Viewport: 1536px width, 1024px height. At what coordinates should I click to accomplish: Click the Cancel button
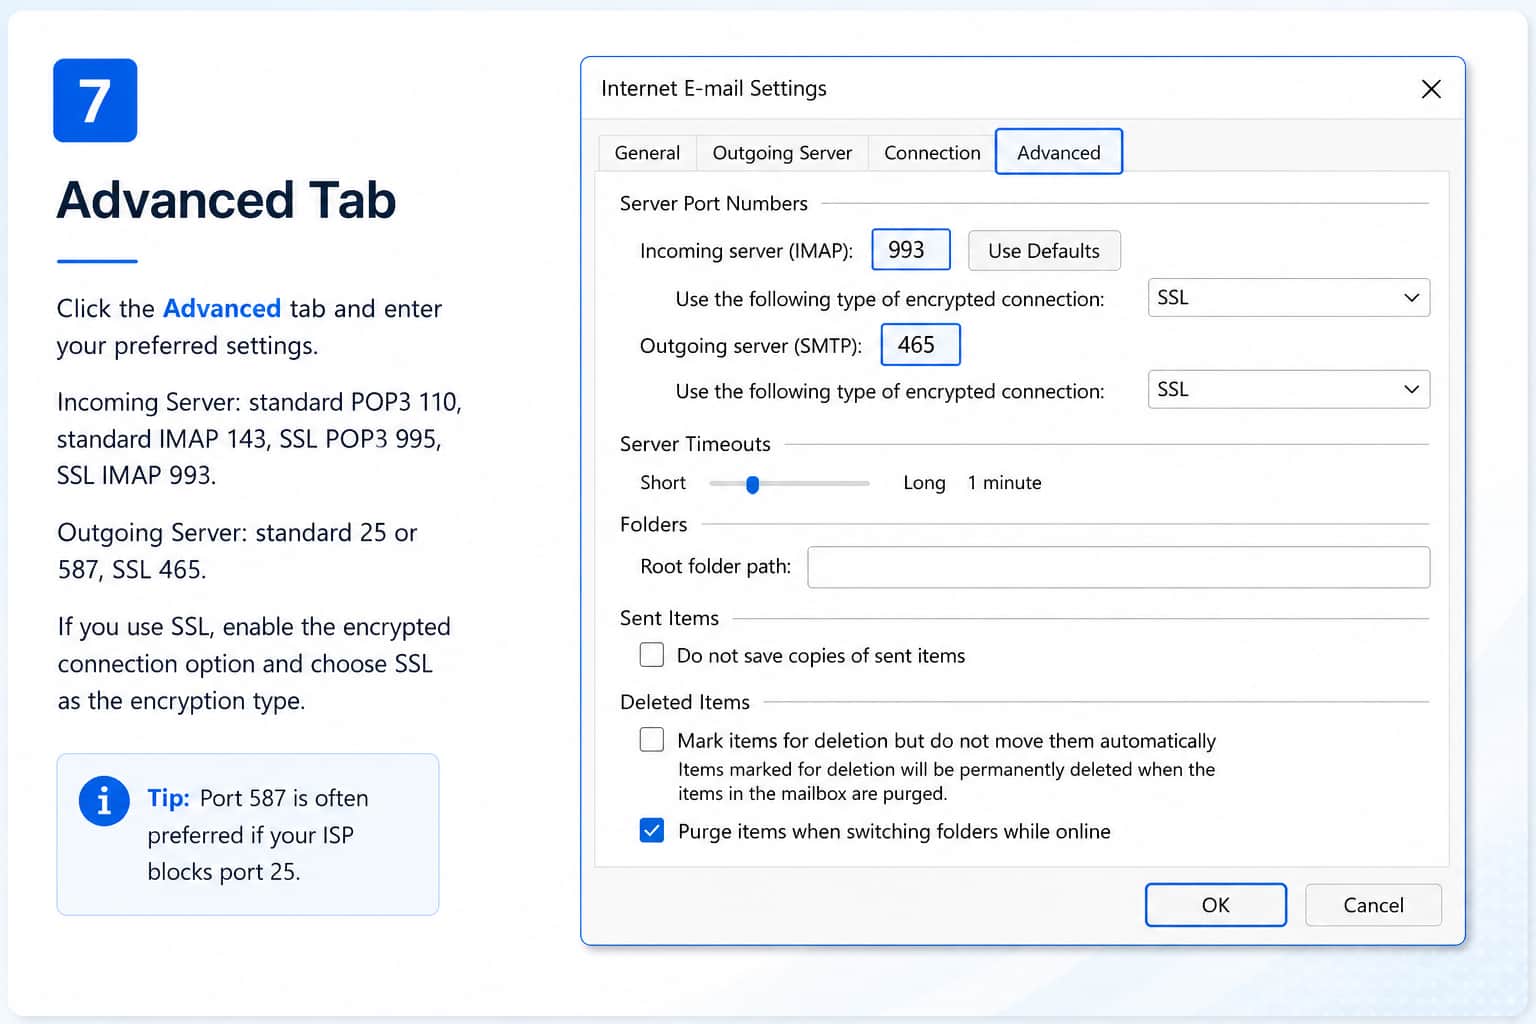1373,905
